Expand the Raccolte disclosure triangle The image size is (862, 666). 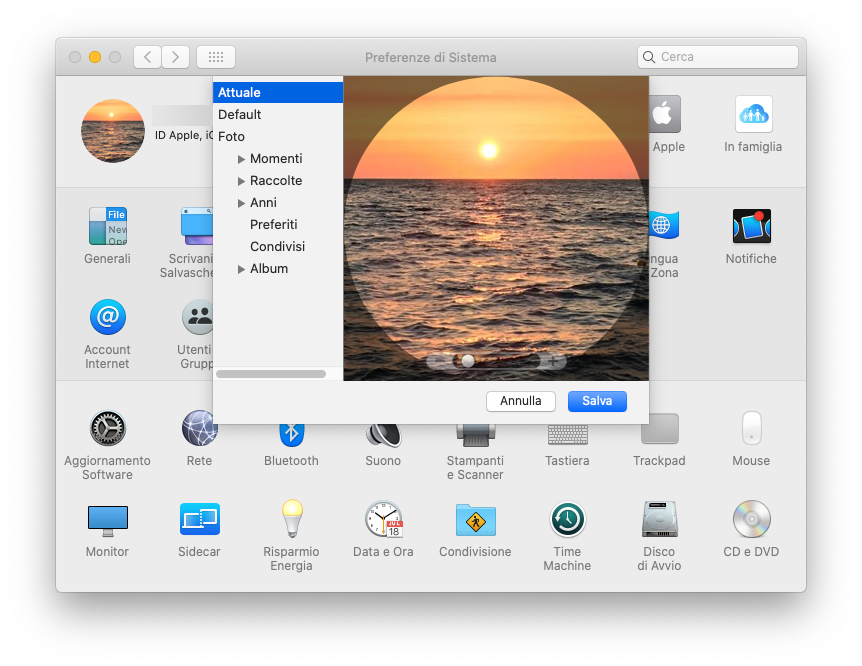click(x=241, y=181)
